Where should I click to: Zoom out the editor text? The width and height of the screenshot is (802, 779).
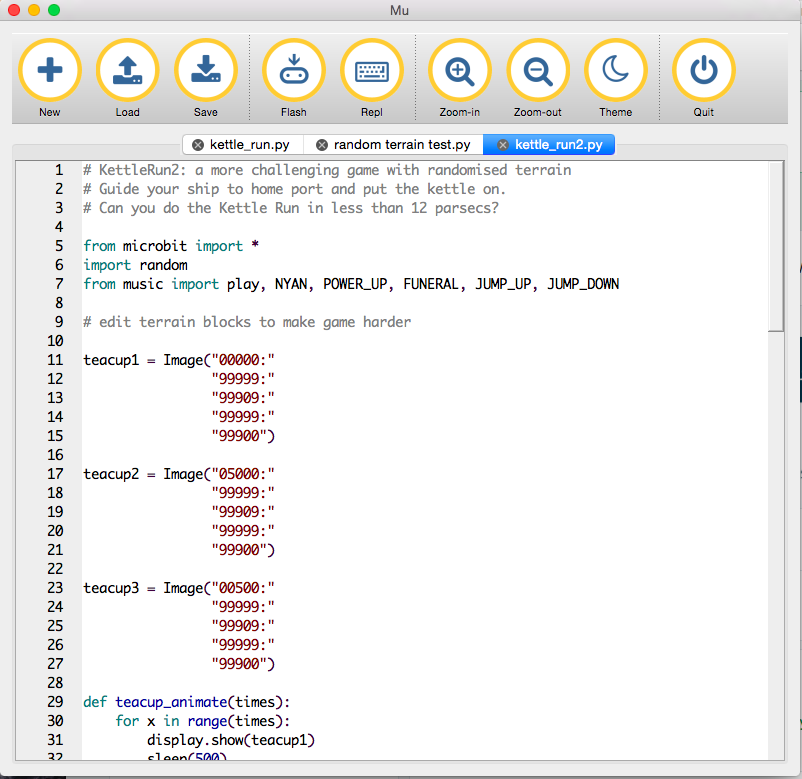point(537,70)
